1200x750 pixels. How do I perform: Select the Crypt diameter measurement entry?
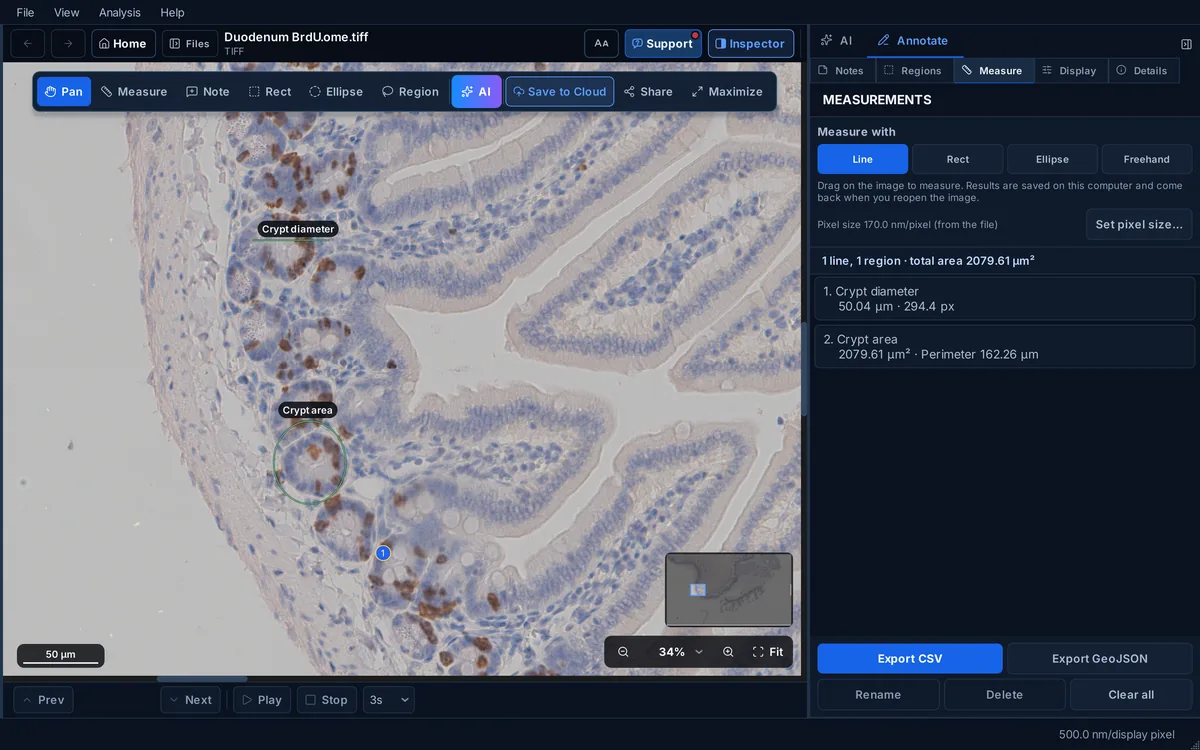pos(1005,299)
